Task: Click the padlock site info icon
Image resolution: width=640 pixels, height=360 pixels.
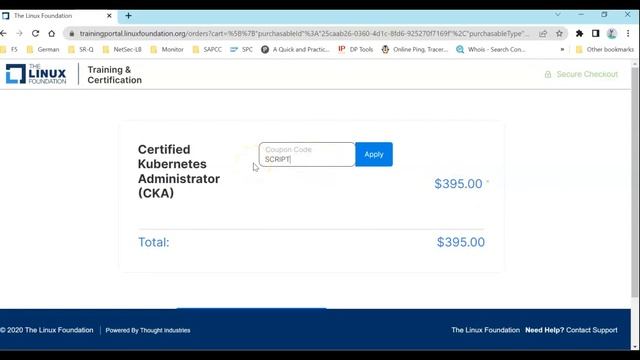Action: point(72,33)
